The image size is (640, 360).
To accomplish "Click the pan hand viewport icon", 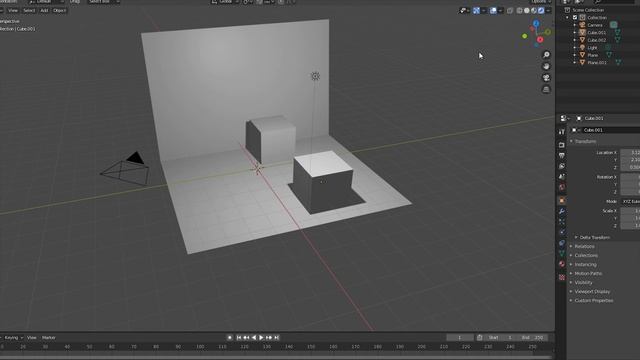I will 546,66.
